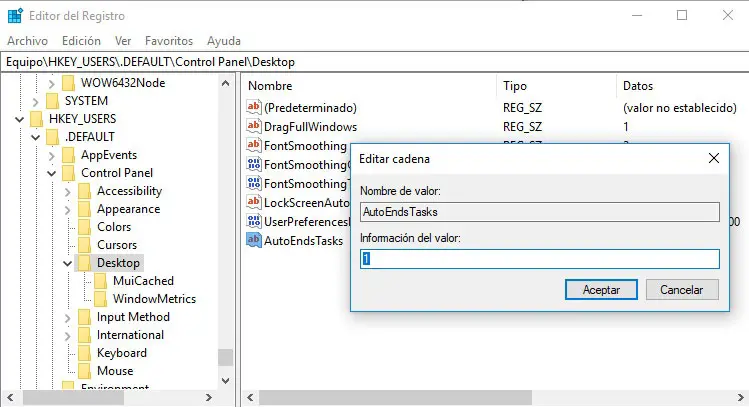Select the Tipo column header
The image size is (749, 407).
pos(515,86)
